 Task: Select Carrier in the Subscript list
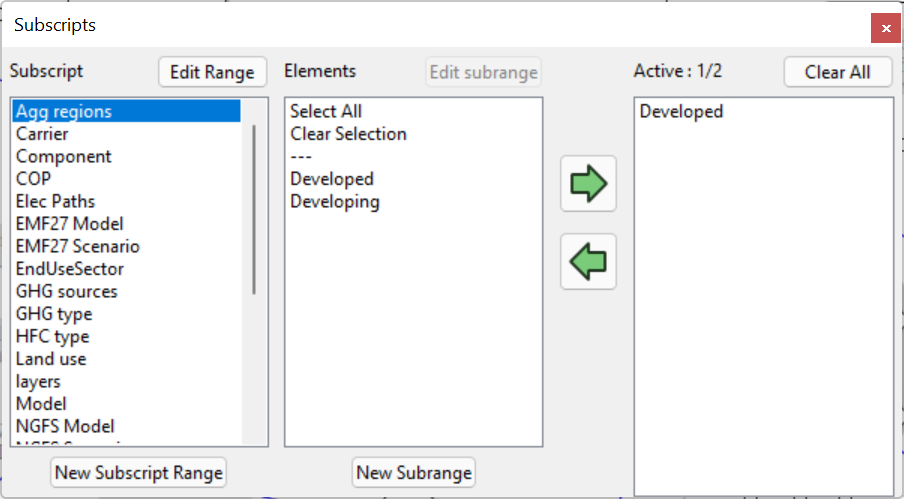click(x=42, y=134)
